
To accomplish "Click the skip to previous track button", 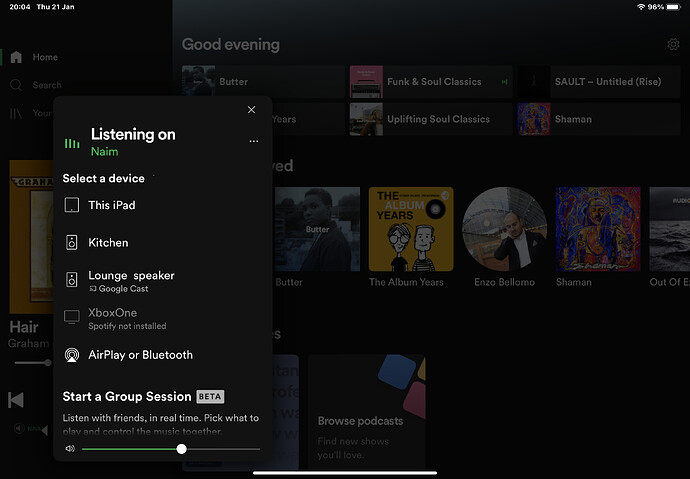I will [16, 400].
